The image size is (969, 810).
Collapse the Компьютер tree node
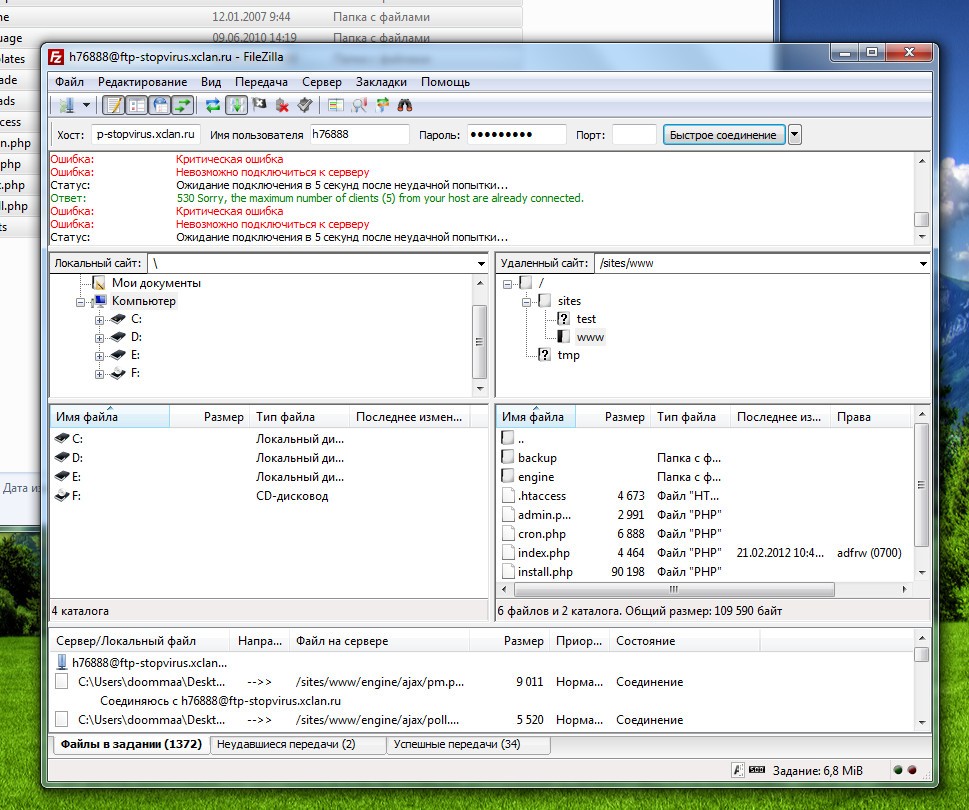click(80, 302)
